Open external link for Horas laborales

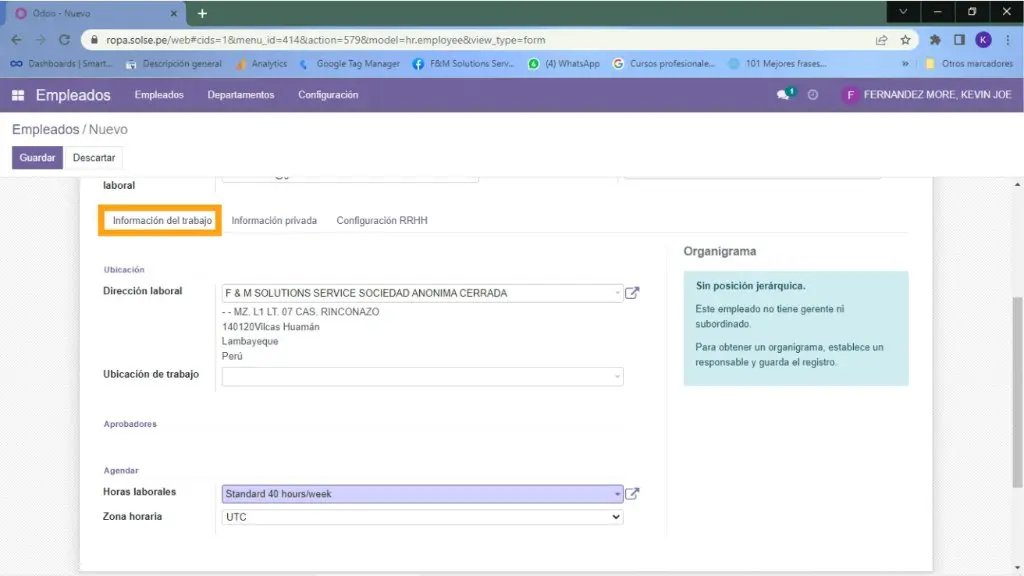pyautogui.click(x=632, y=493)
